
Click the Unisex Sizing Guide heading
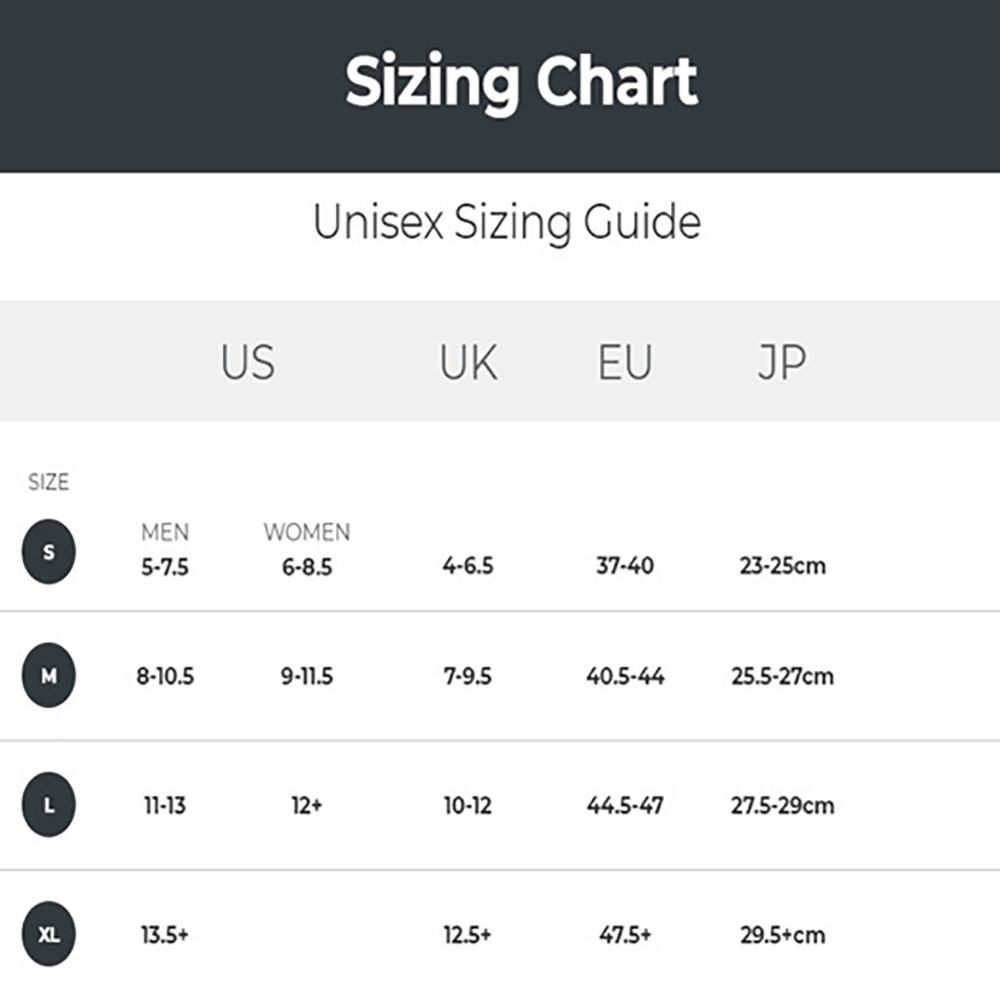pos(506,222)
